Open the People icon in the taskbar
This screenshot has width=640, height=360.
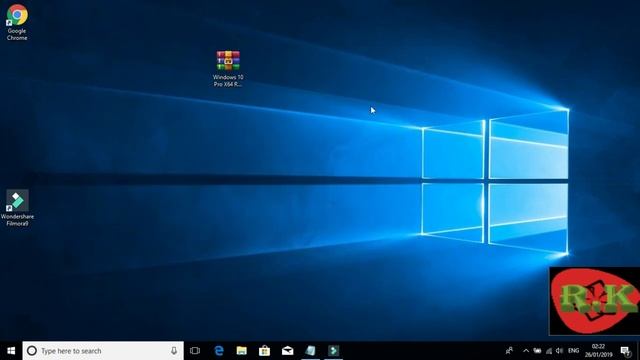tap(509, 351)
